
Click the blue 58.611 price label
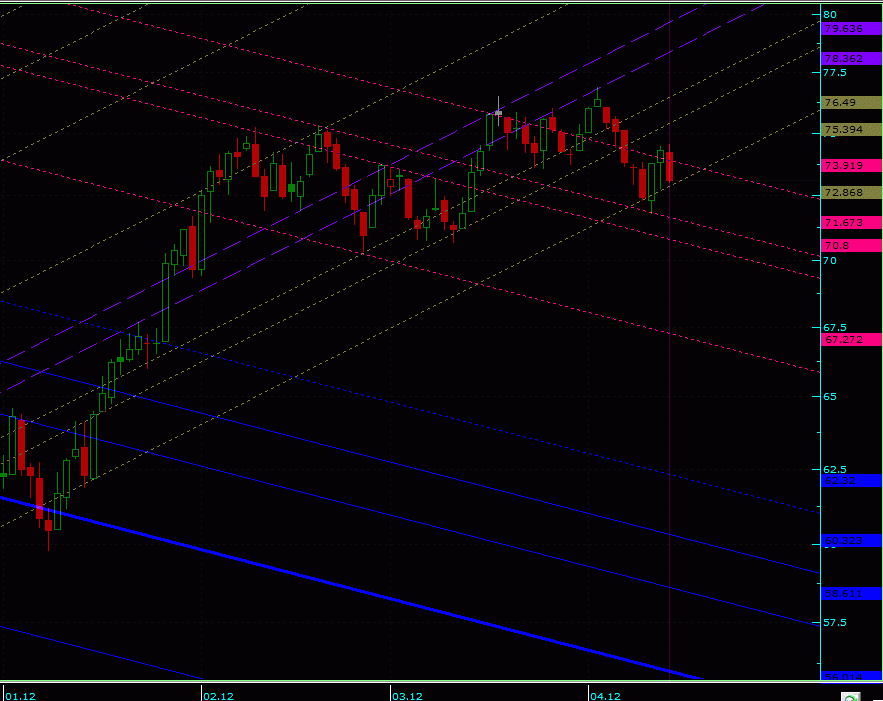(x=851, y=593)
